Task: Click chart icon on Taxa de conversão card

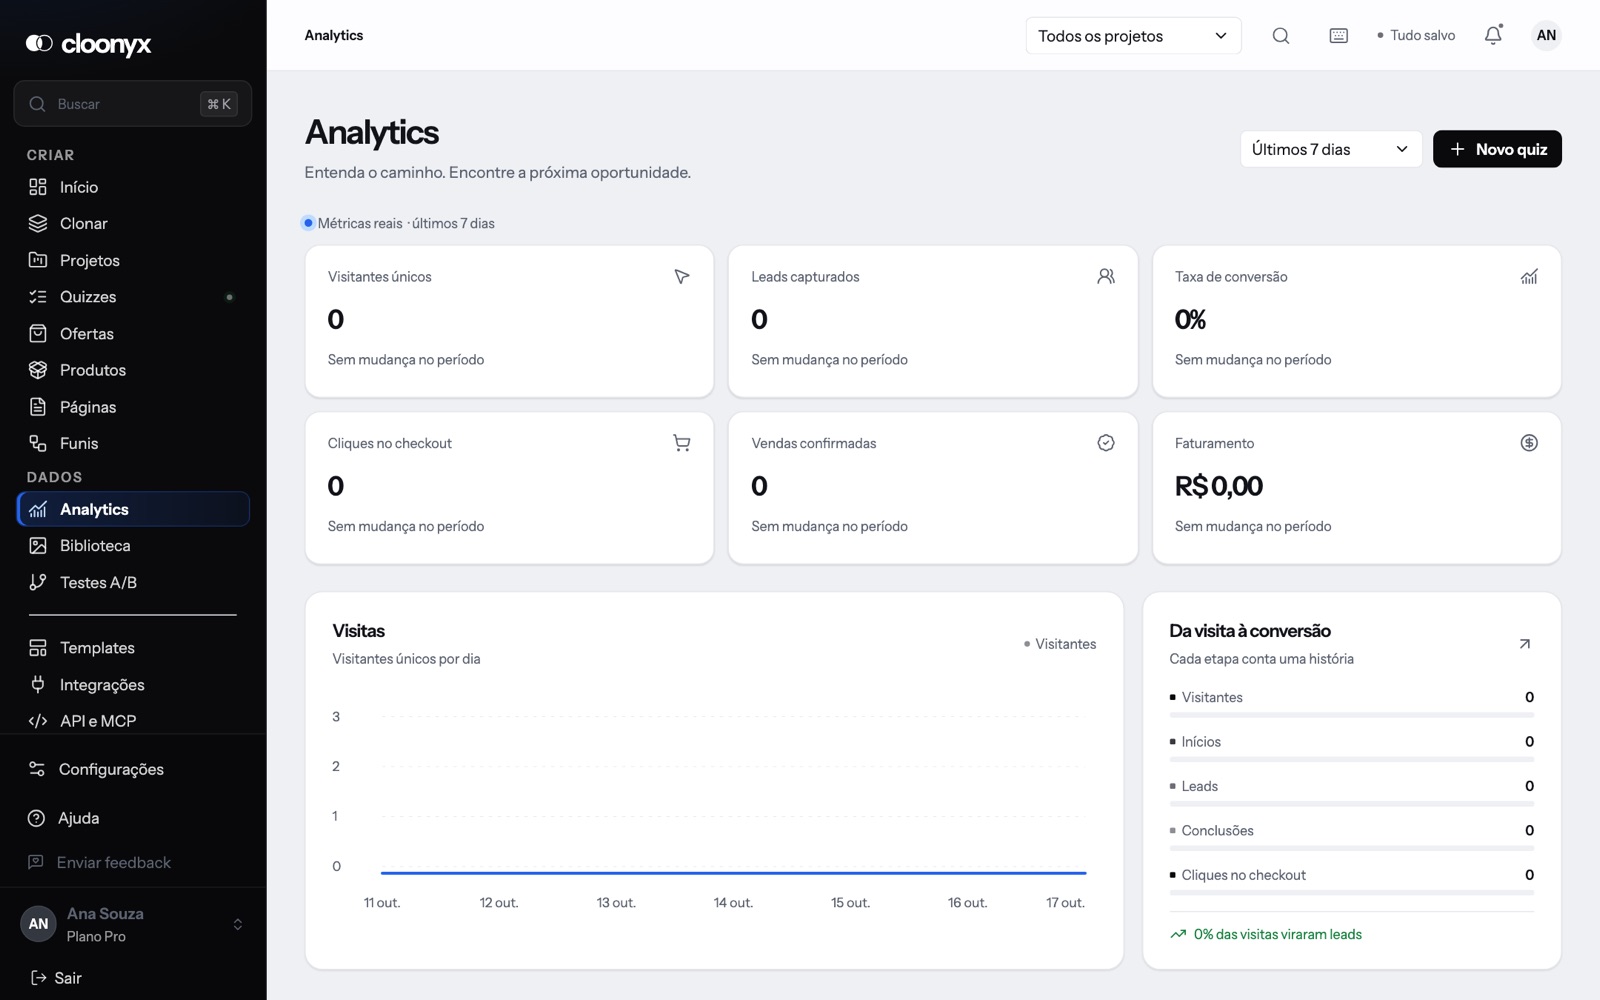Action: [1529, 276]
